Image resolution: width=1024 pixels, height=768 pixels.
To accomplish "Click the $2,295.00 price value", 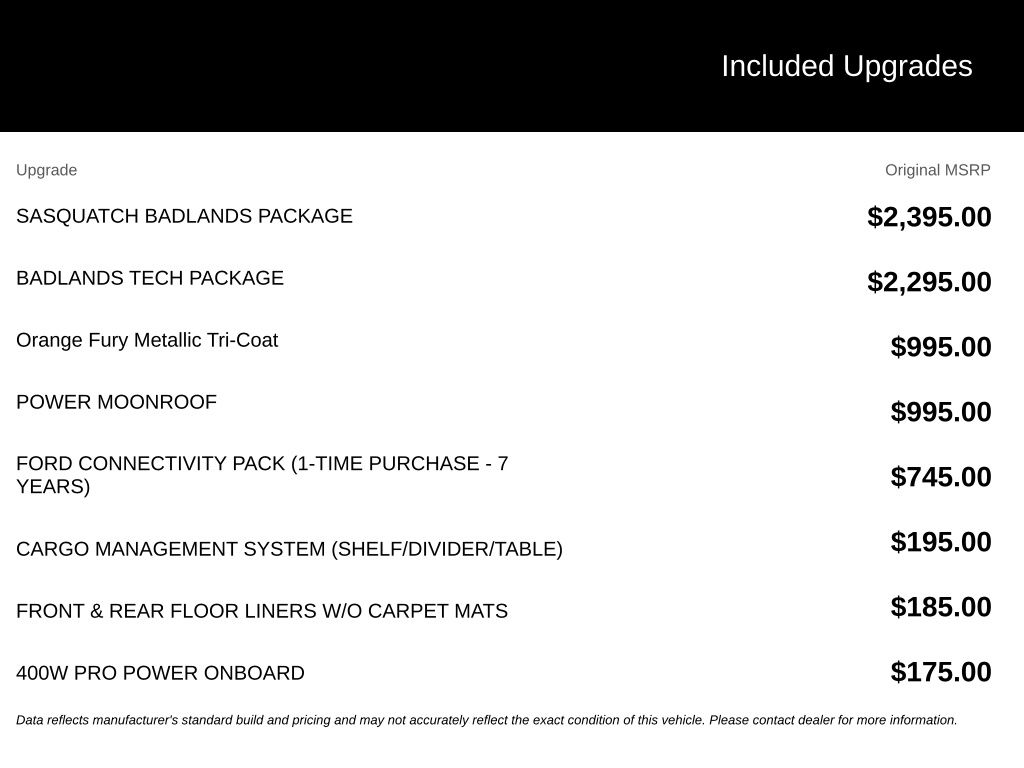I will click(x=929, y=282).
